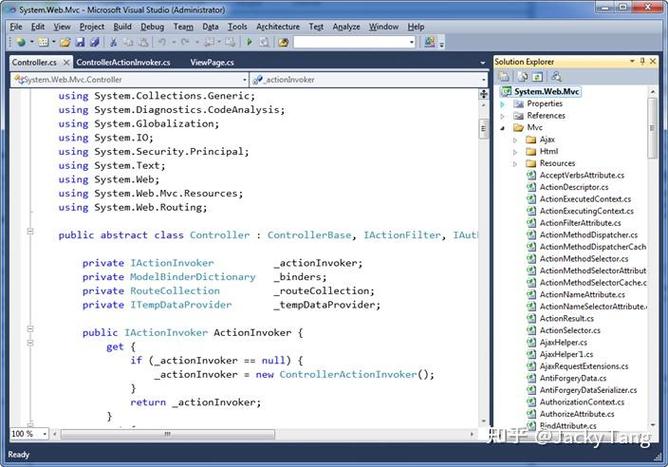Viewport: 668px width, 467px height.
Task: Open the Architecture menu
Action: pos(278,26)
